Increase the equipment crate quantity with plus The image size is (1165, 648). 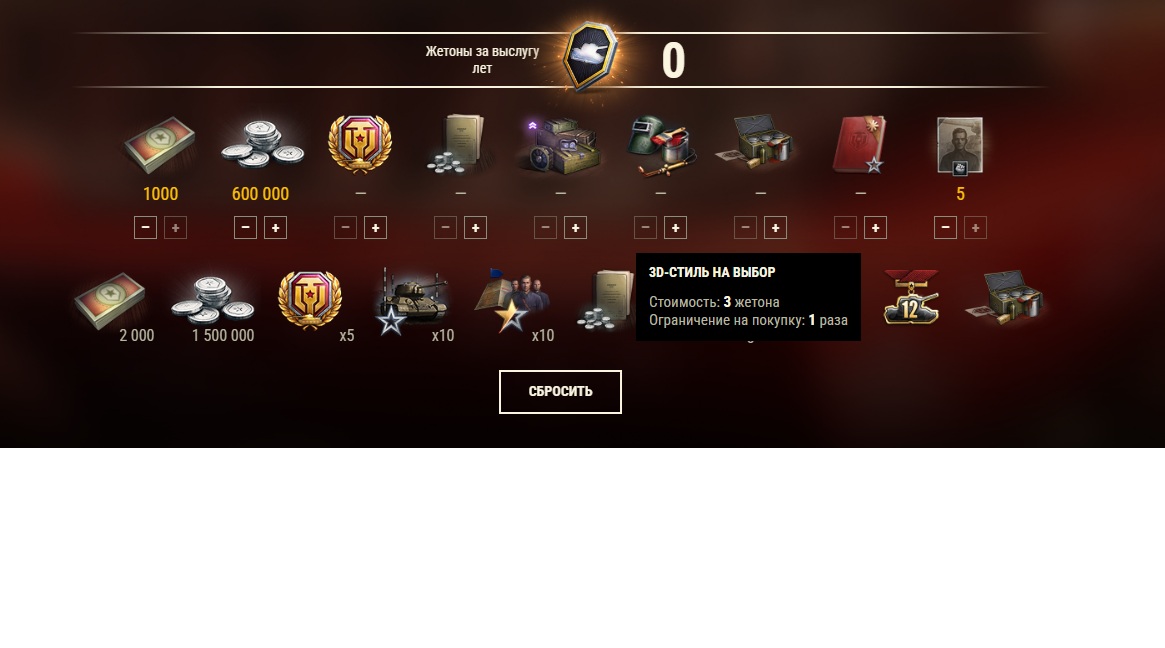click(575, 227)
